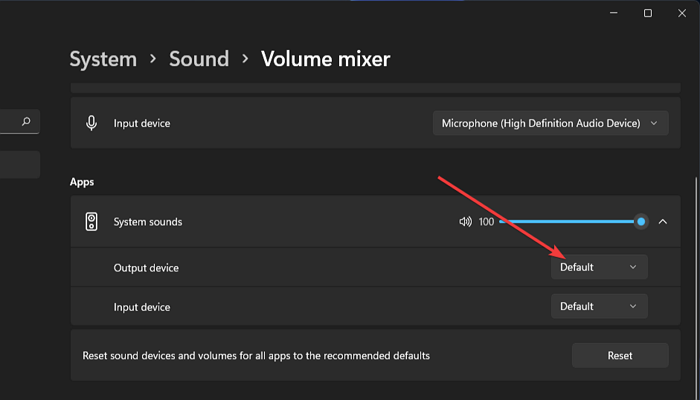Click the microphone icon beside Input device
700x400 pixels.
(x=92, y=123)
